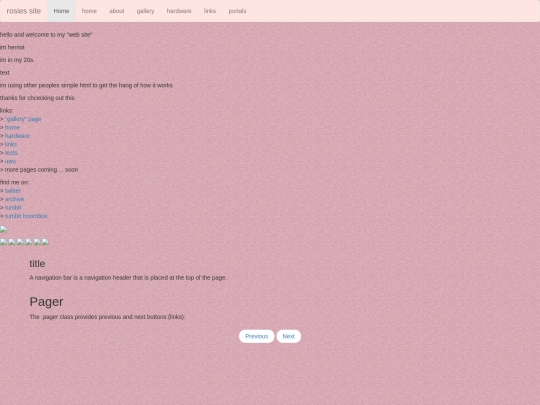This screenshot has width=540, height=405.
Task: Click the navigation bar description sentence
Action: 128,278
